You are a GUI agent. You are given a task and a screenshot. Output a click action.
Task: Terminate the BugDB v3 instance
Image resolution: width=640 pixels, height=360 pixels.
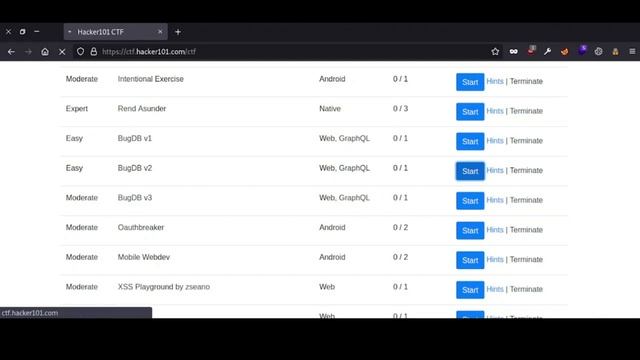[x=526, y=200]
